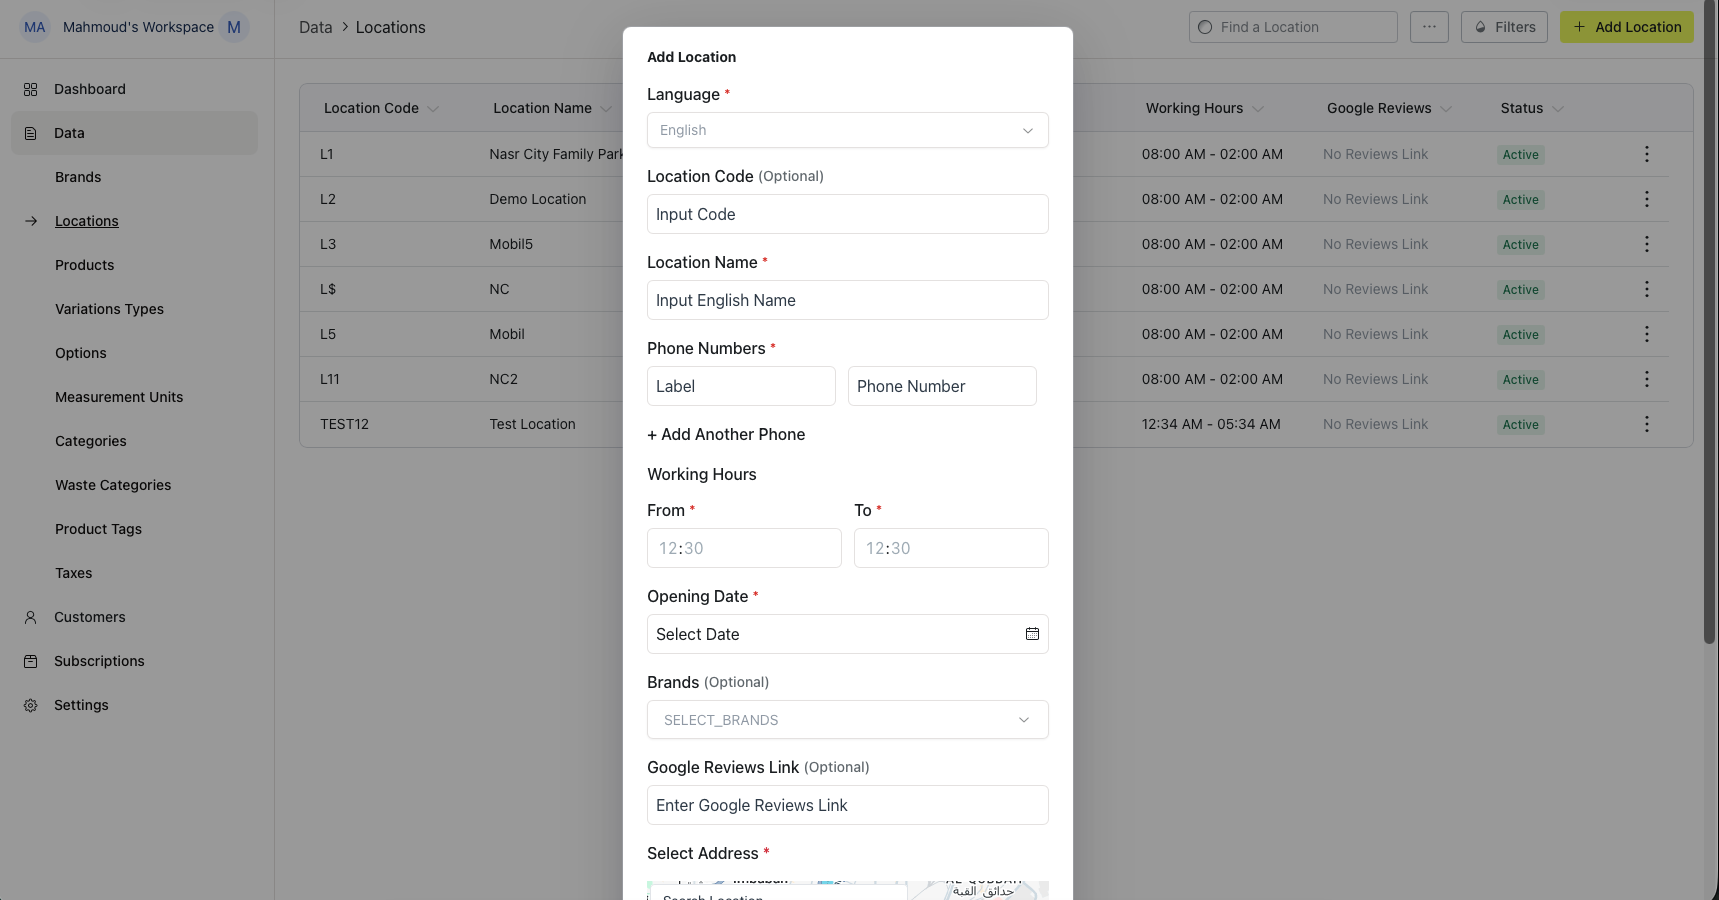
Task: Click the Locations sidebar link
Action: pyautogui.click(x=87, y=221)
